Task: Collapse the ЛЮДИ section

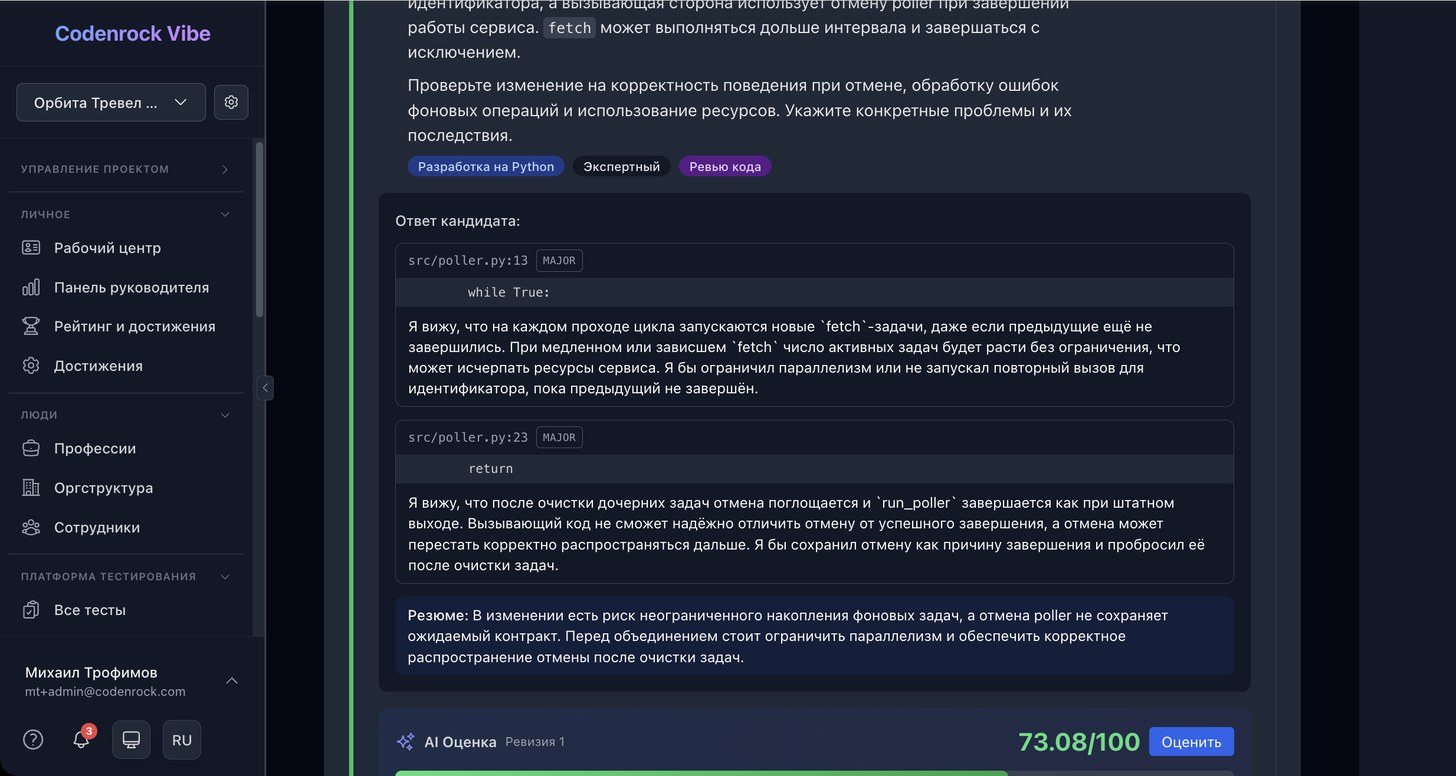Action: (x=126, y=415)
